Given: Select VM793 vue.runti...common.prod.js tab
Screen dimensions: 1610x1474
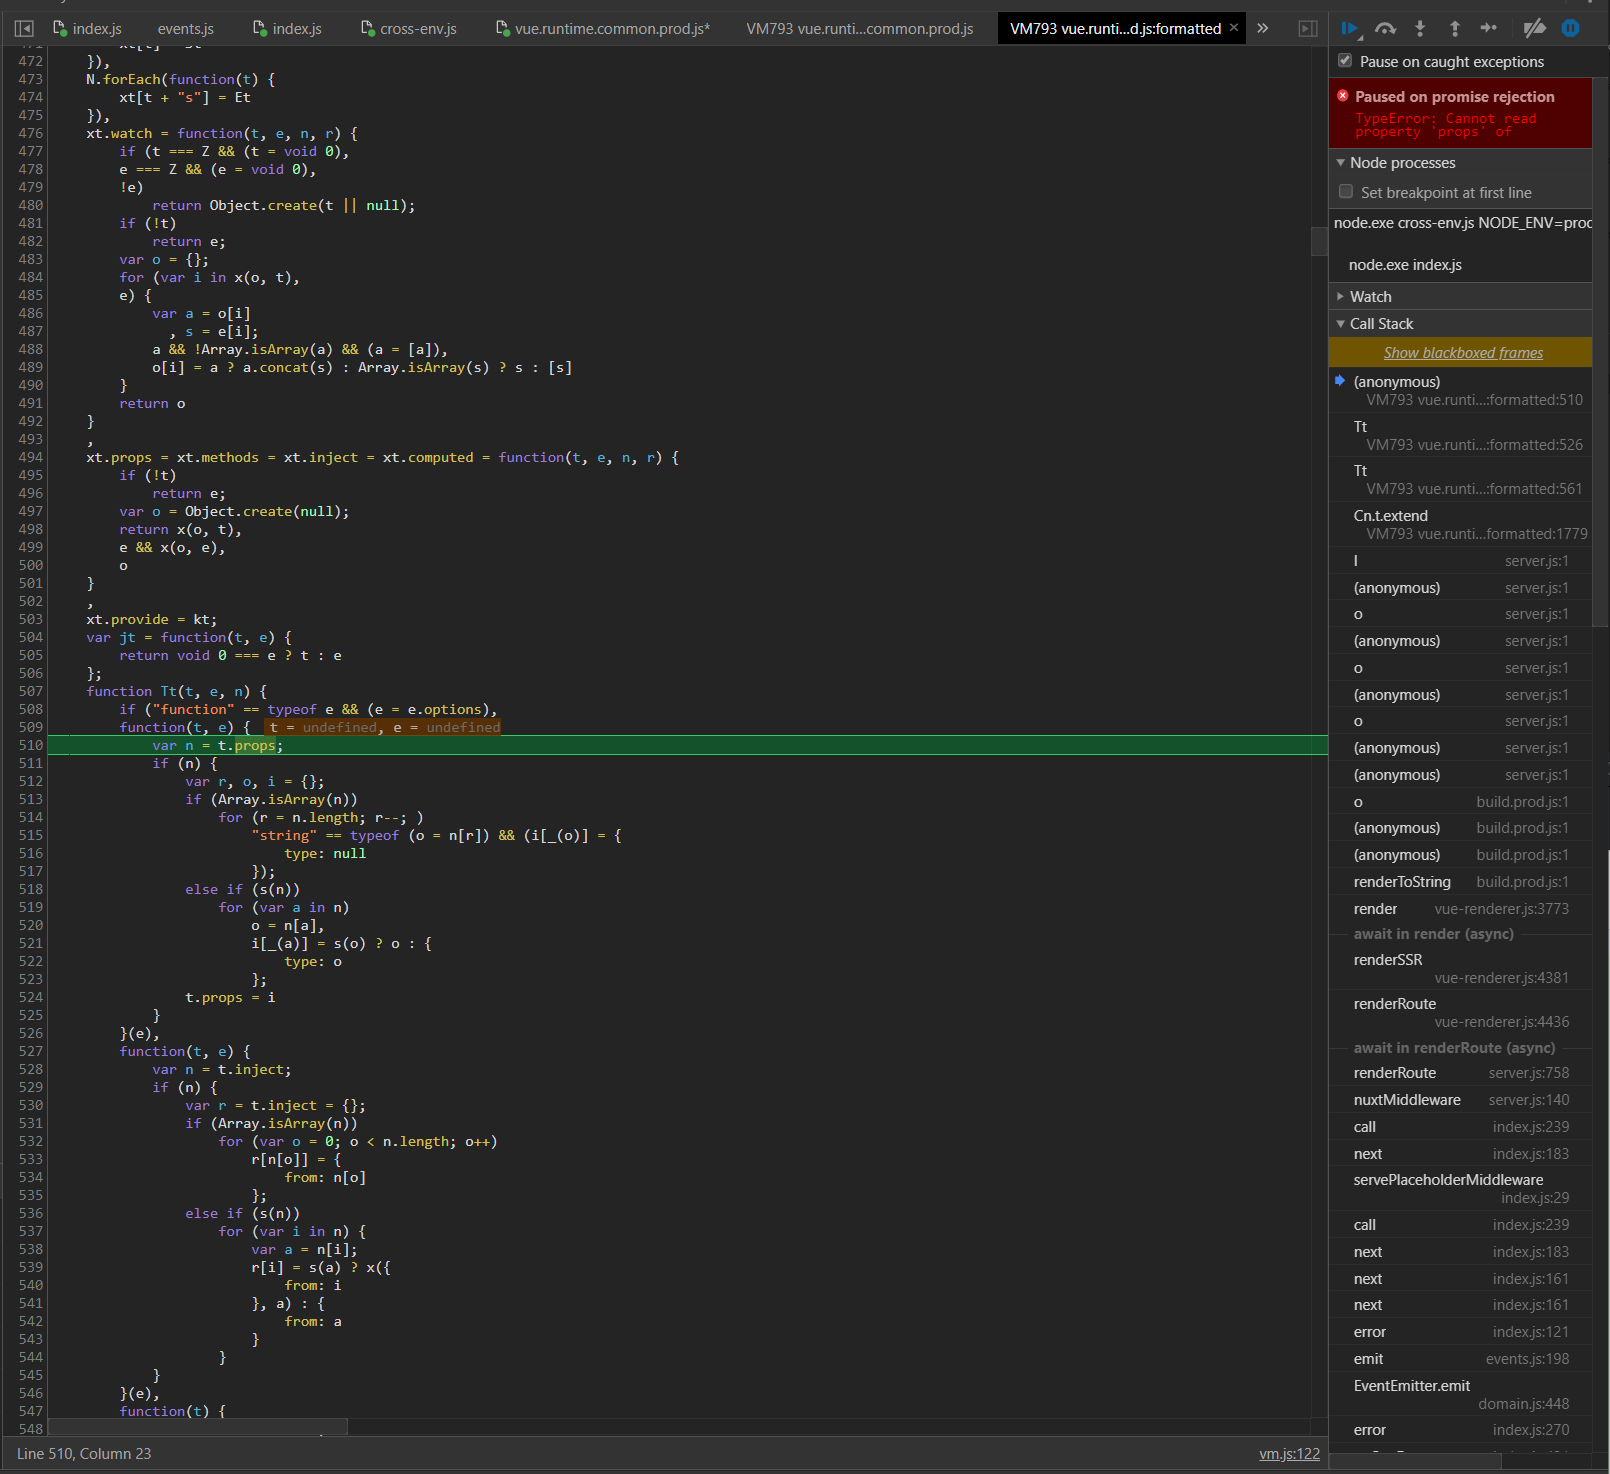Looking at the screenshot, I should coord(860,29).
